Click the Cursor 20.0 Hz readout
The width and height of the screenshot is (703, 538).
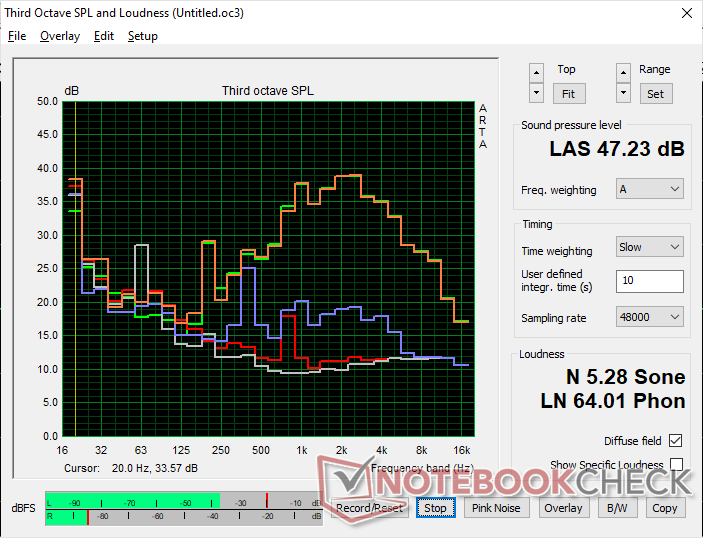coord(130,468)
